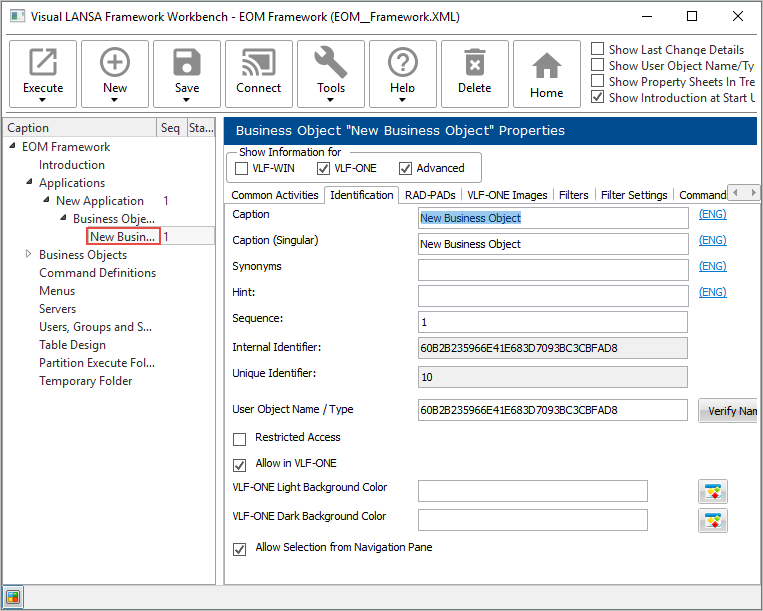
Task: Click the (ENG) link beside Hint
Action: point(712,292)
